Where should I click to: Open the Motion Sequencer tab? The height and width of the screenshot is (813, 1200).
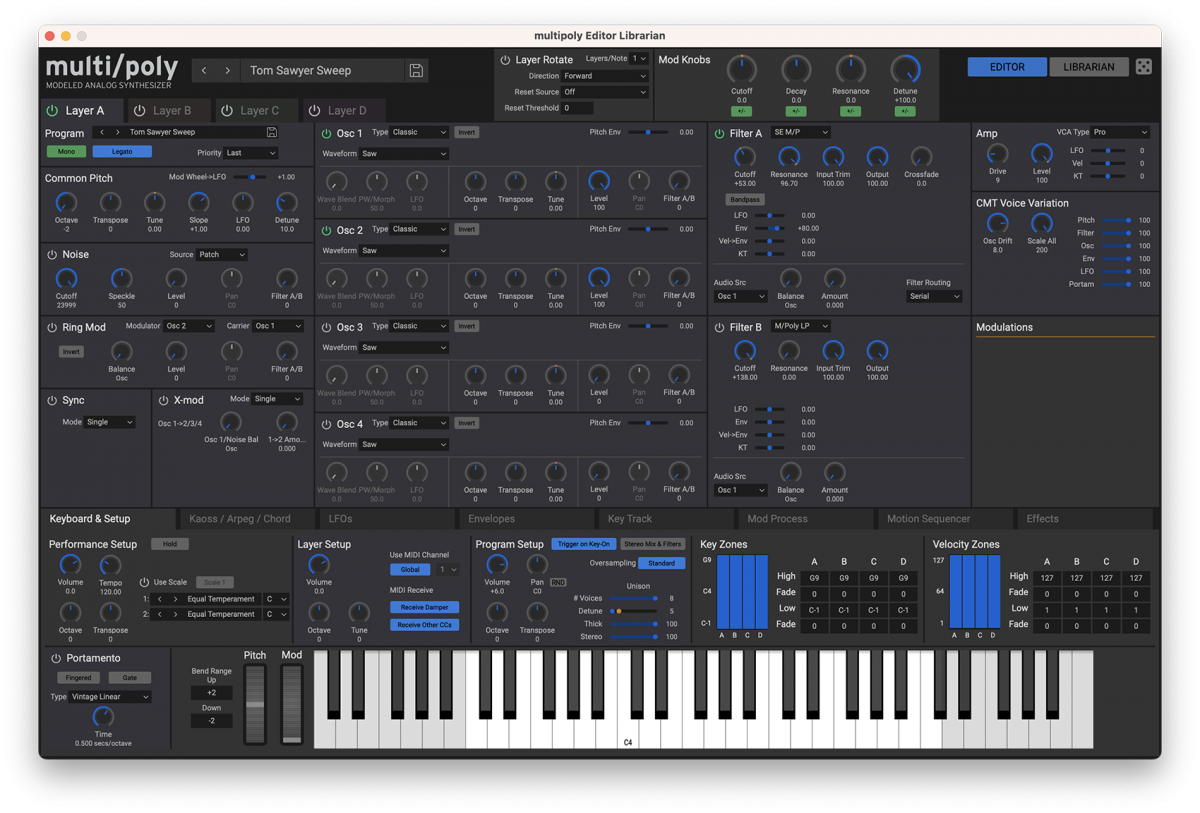(x=928, y=519)
